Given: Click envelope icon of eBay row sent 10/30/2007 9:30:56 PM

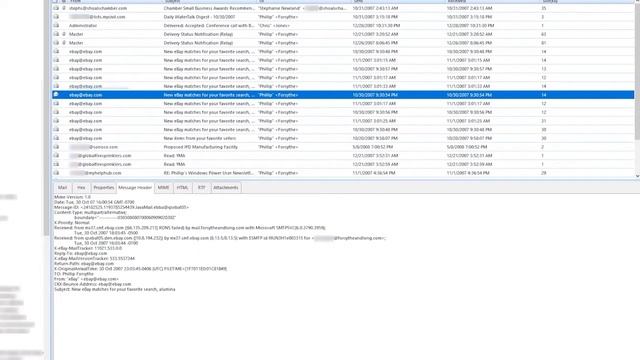Looking at the screenshot, I should [x=56, y=112].
